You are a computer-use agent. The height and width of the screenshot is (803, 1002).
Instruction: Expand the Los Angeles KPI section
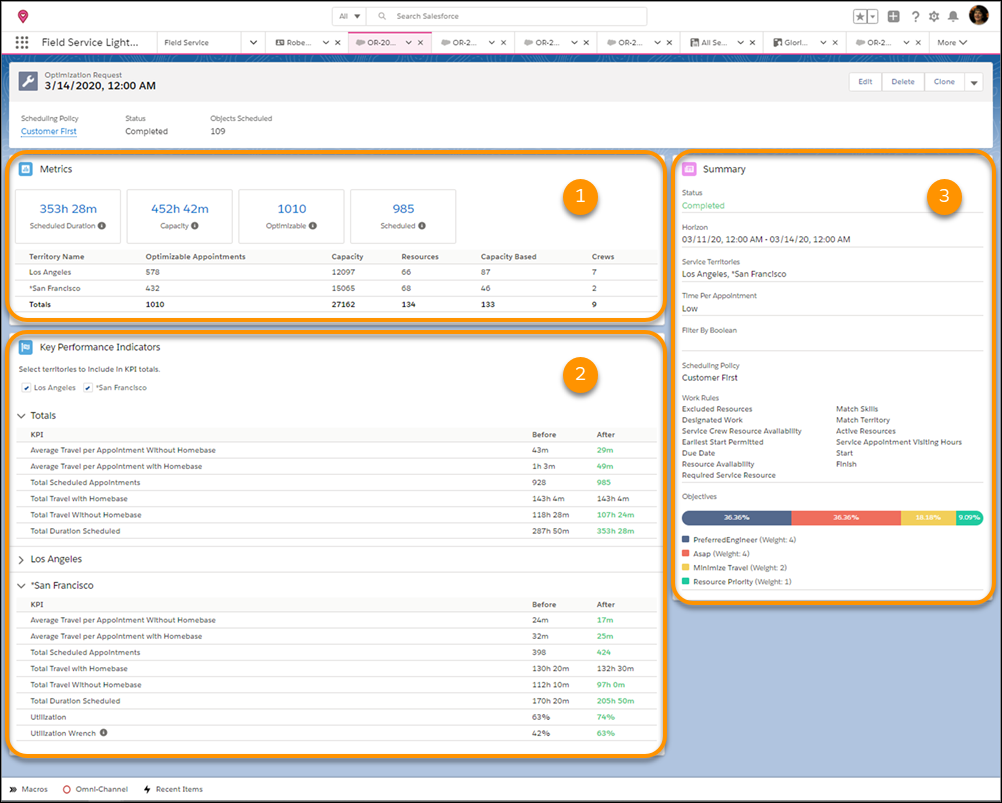21,560
